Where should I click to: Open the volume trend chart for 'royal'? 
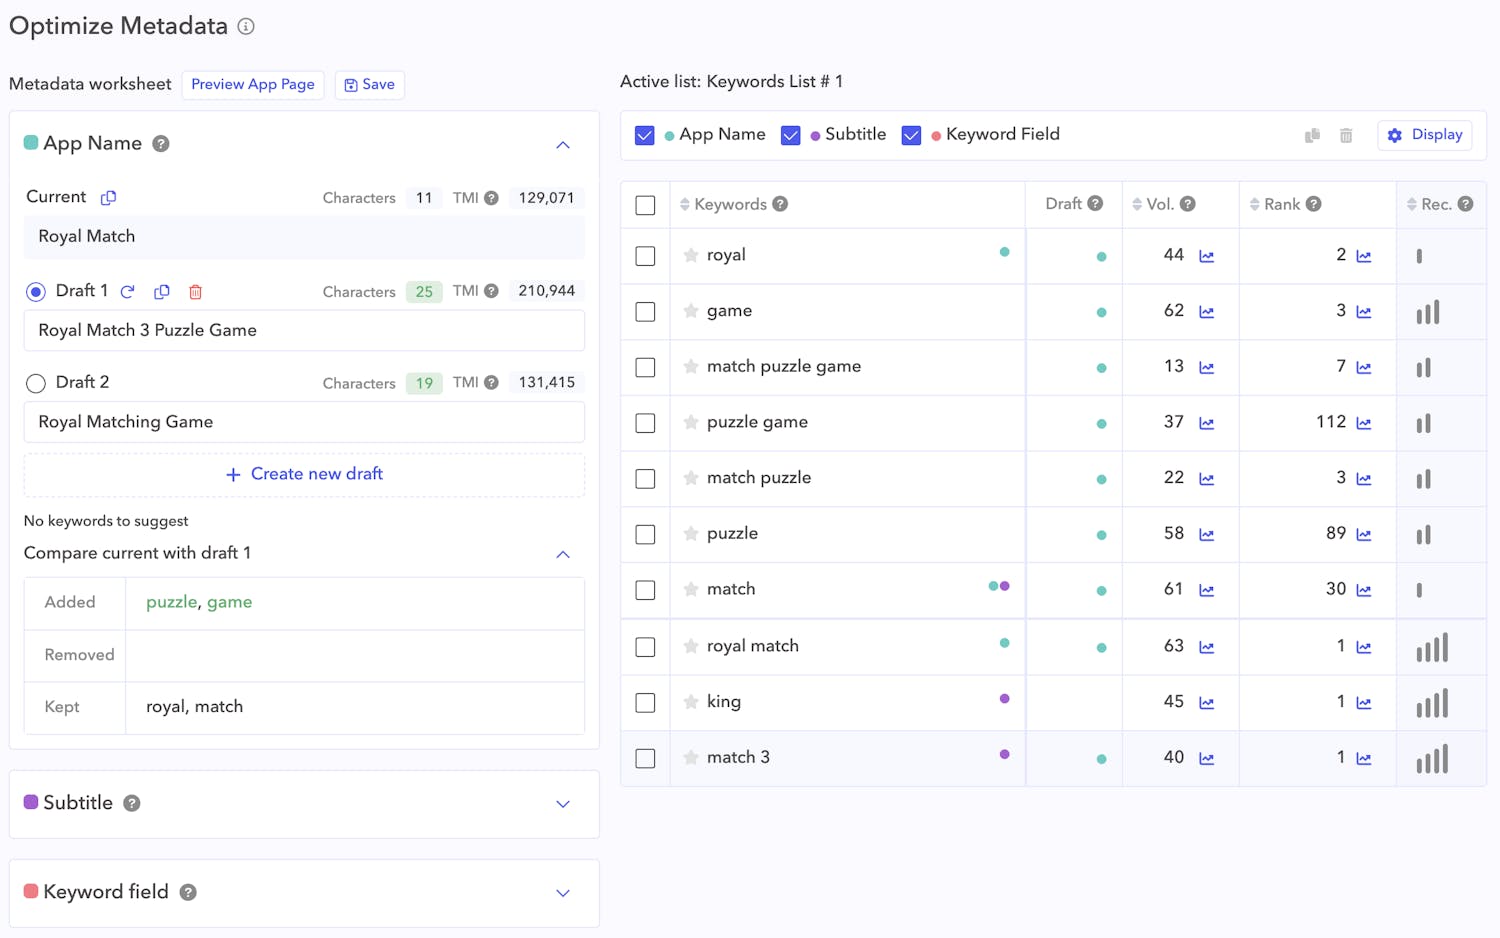point(1206,256)
